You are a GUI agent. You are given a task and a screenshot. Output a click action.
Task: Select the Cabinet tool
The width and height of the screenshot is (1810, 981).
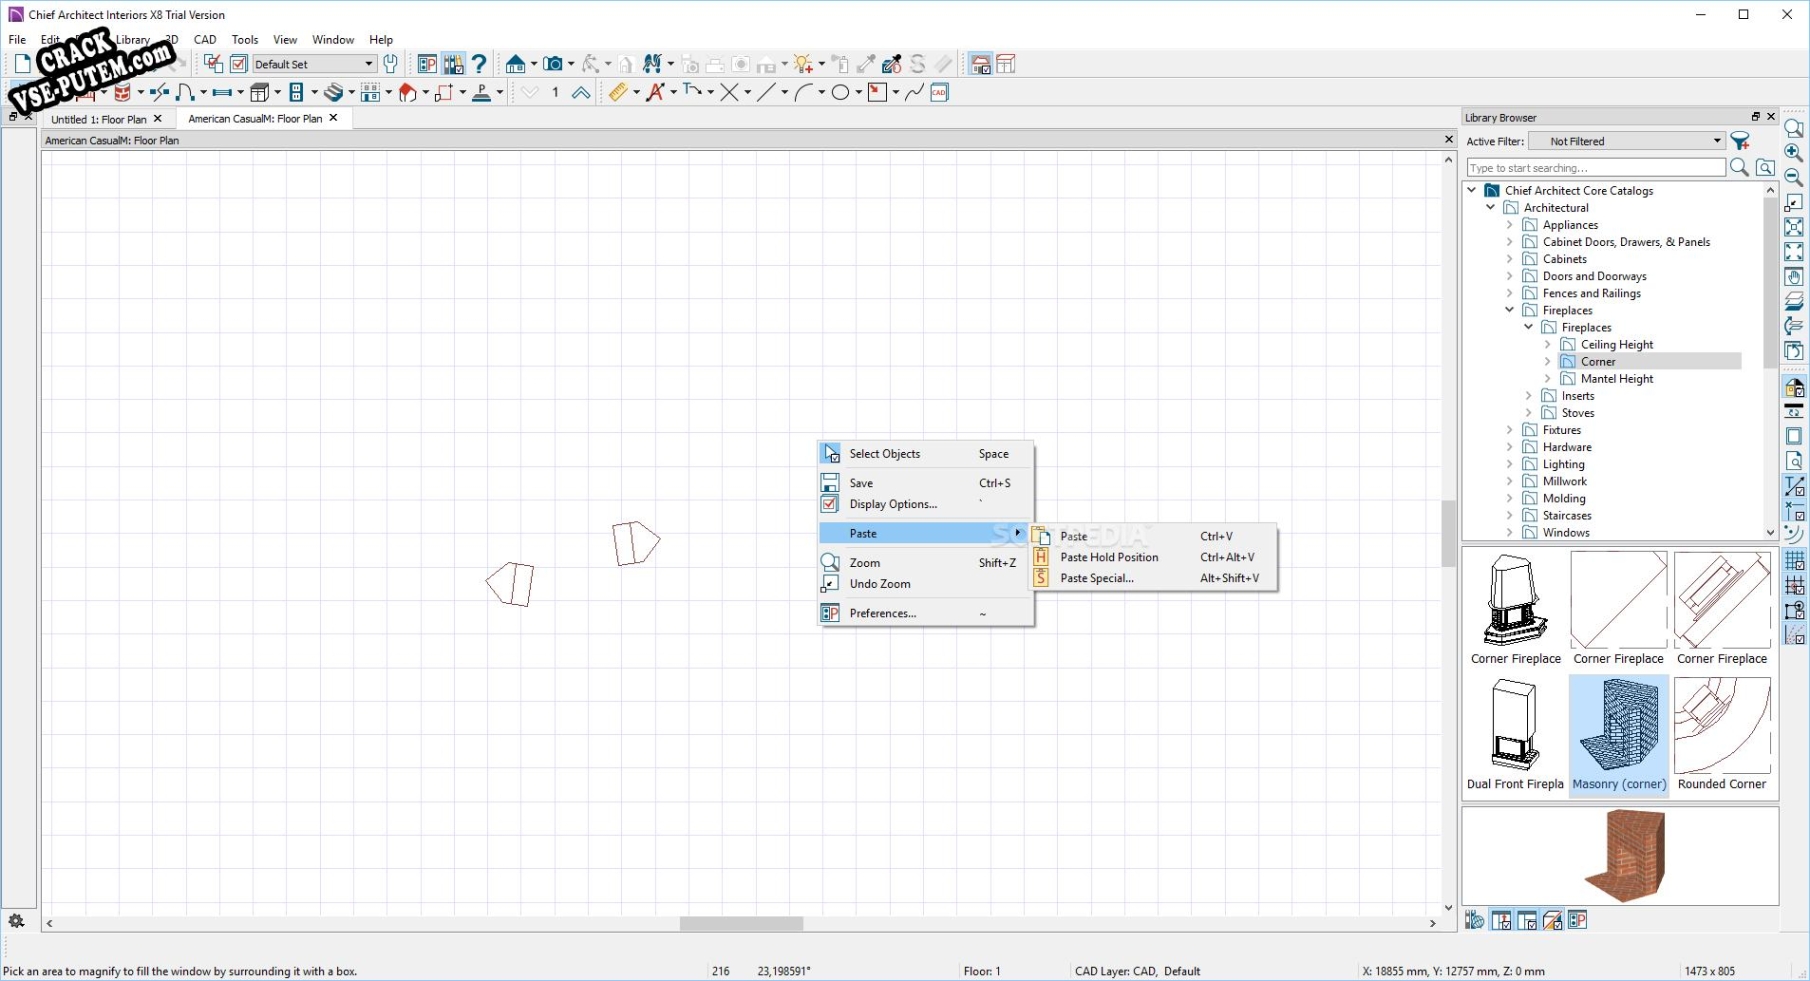259,92
